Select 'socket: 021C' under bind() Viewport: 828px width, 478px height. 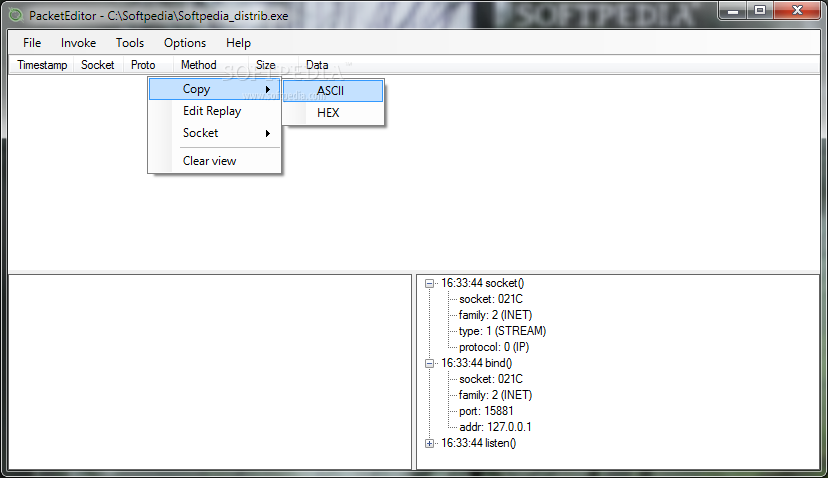point(491,379)
